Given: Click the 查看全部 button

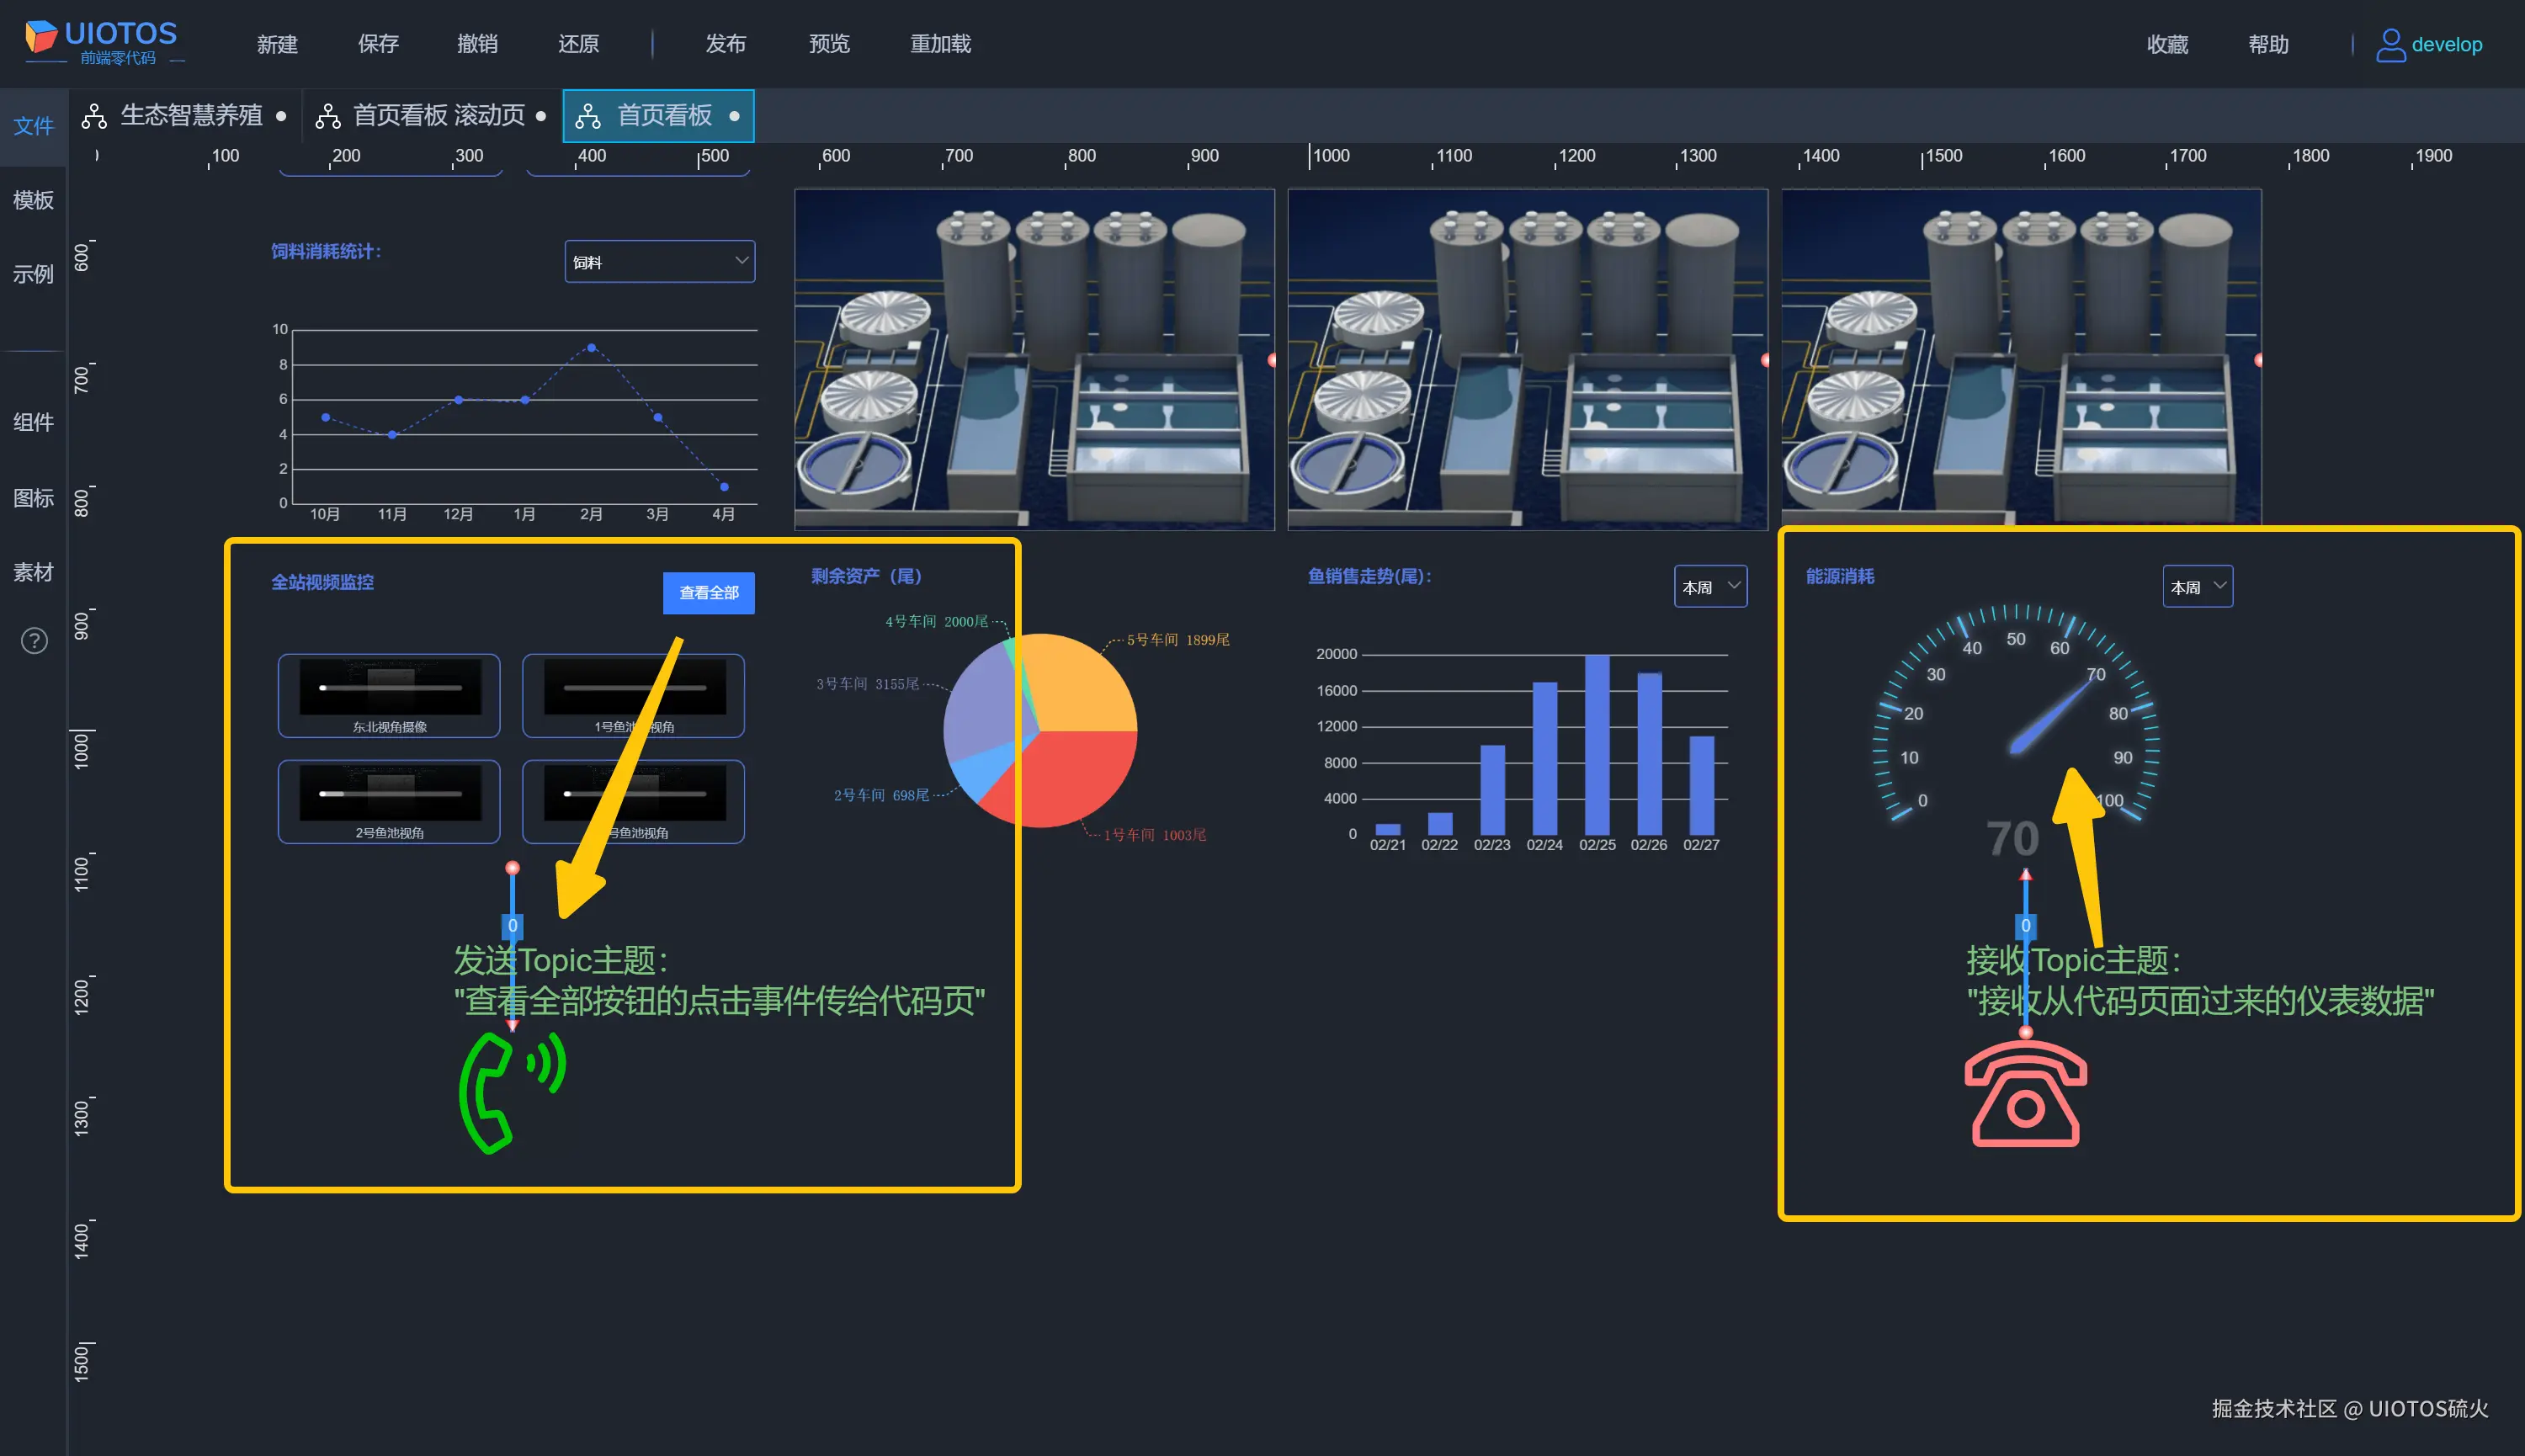Looking at the screenshot, I should 708,593.
